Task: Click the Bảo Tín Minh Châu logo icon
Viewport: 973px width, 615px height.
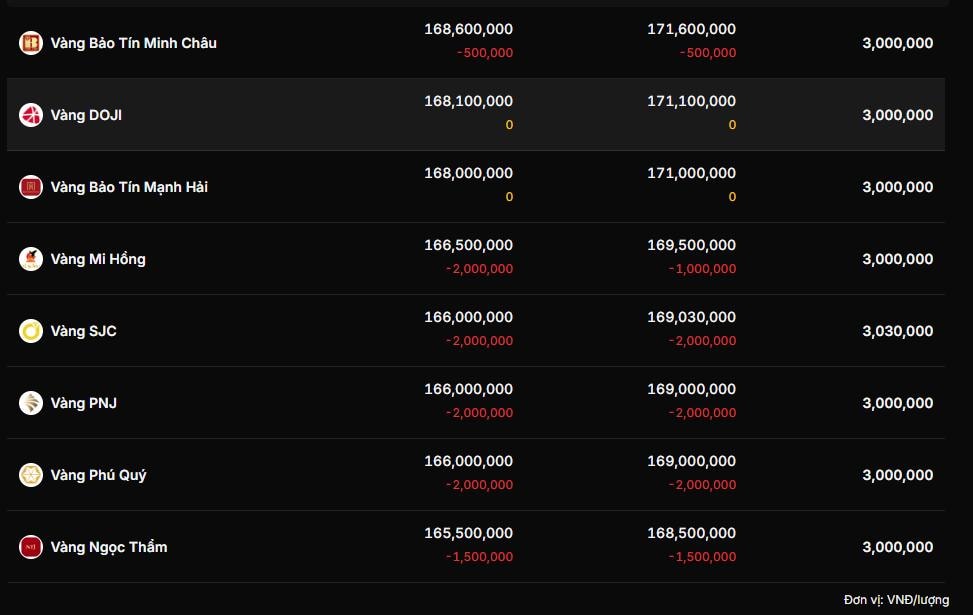Action: point(31,43)
